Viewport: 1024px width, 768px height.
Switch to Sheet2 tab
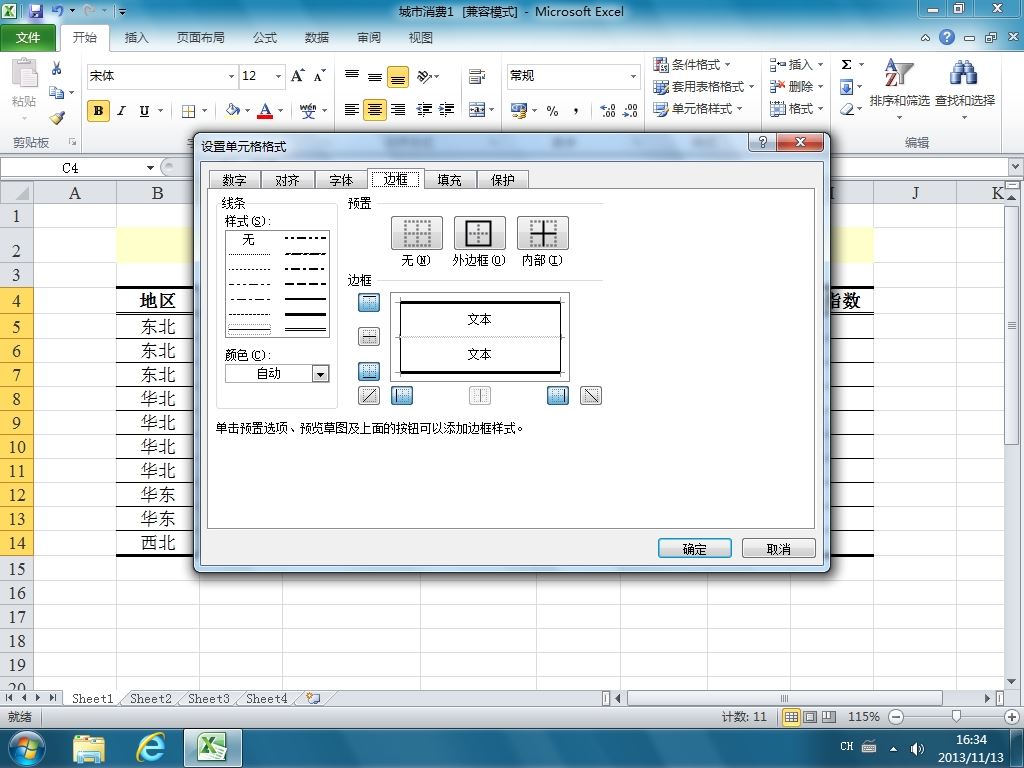tap(150, 698)
